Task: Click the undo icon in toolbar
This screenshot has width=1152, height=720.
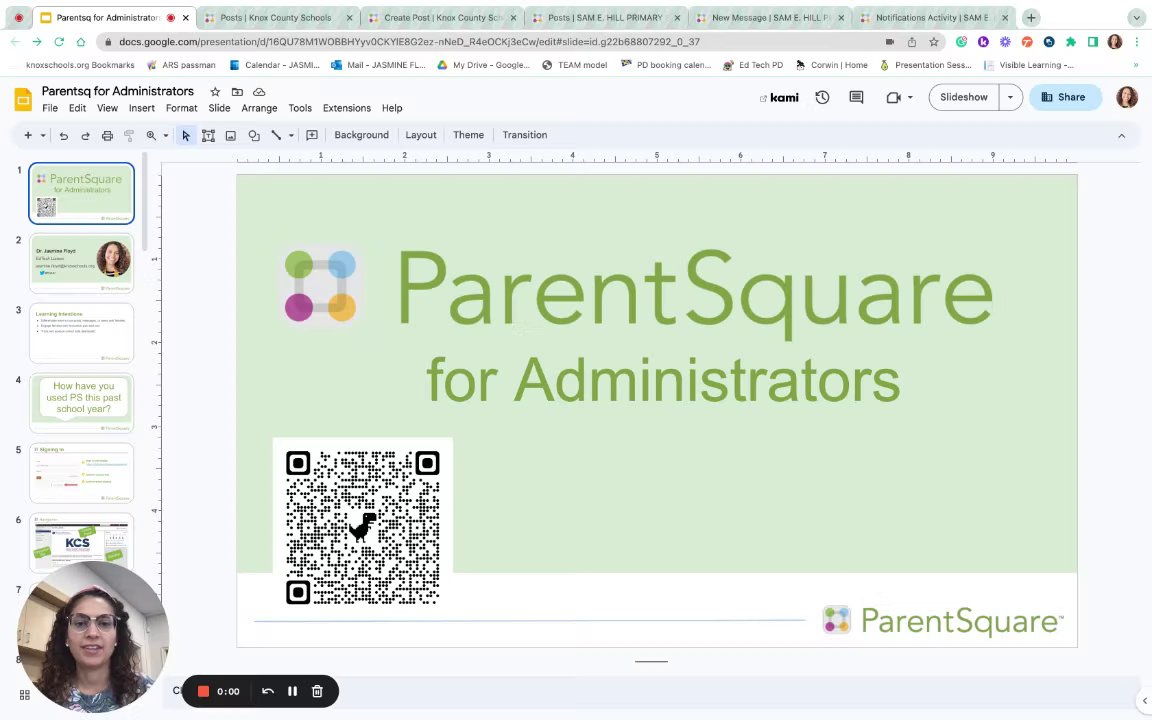Action: 64,135
